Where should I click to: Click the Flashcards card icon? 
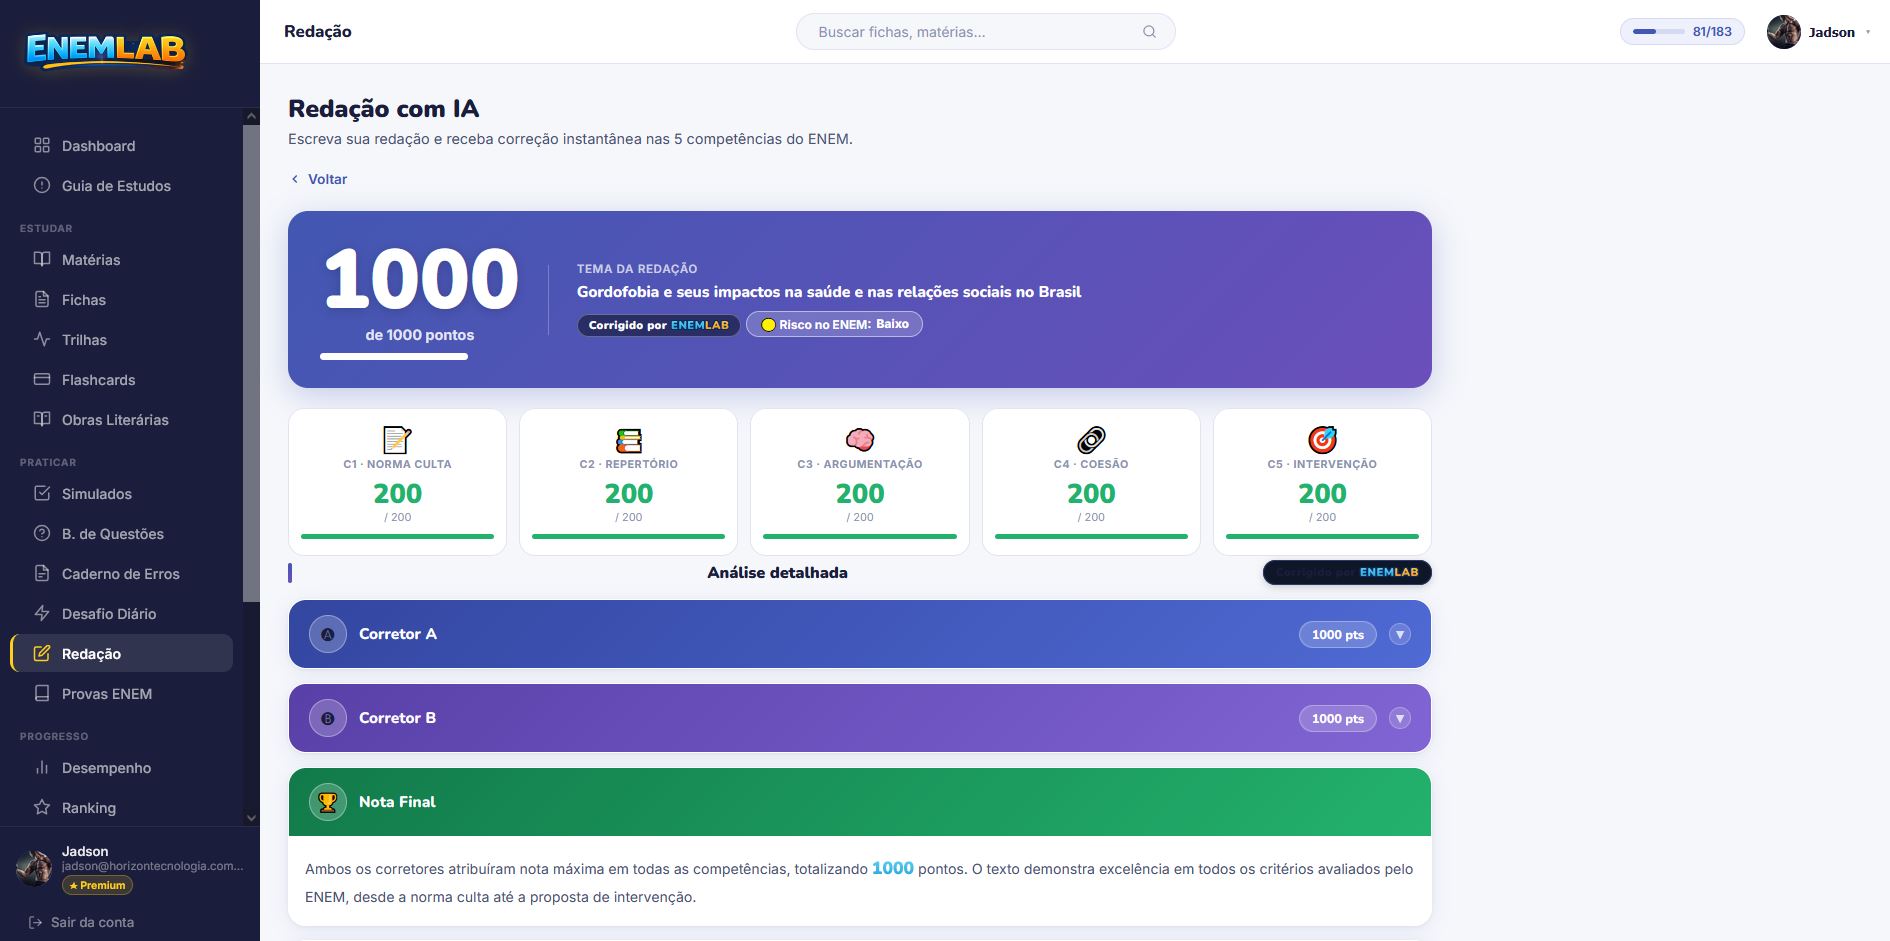[x=42, y=379]
